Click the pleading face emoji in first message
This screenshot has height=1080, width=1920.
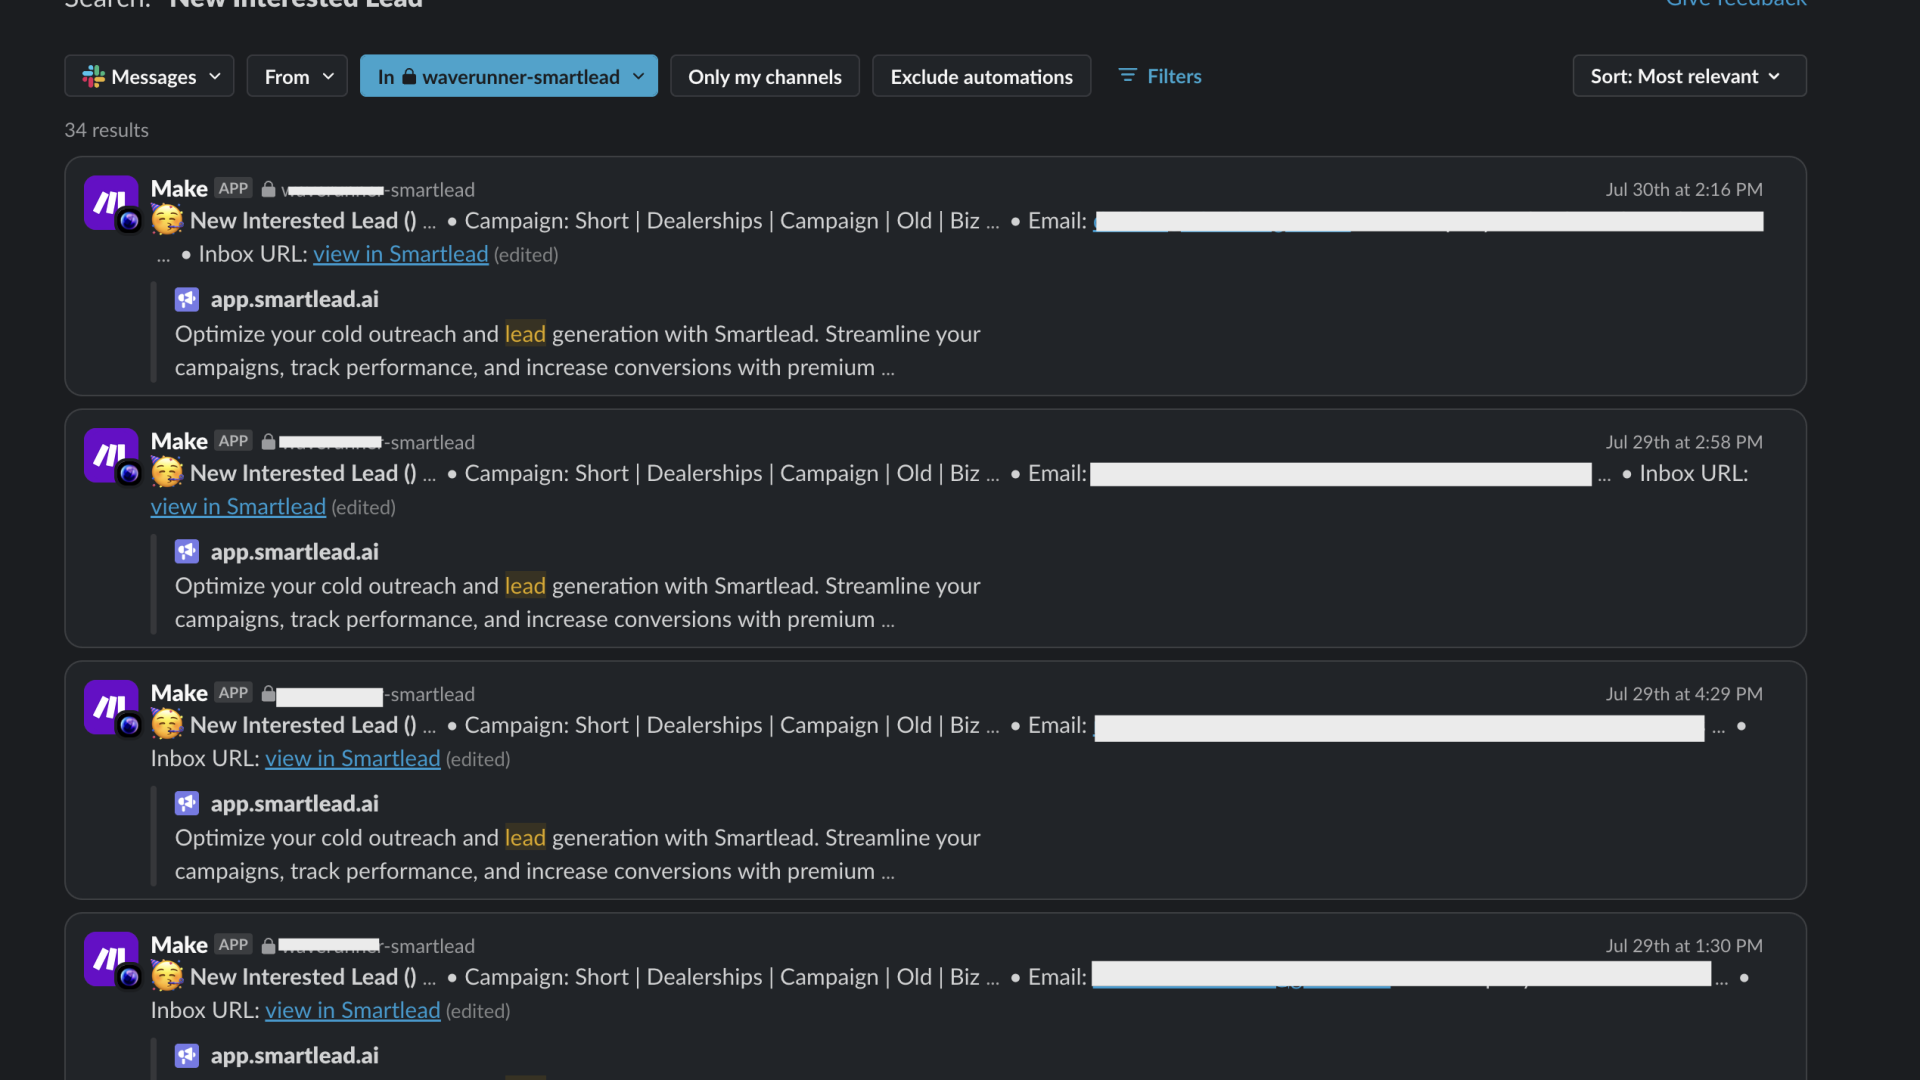pyautogui.click(x=167, y=220)
